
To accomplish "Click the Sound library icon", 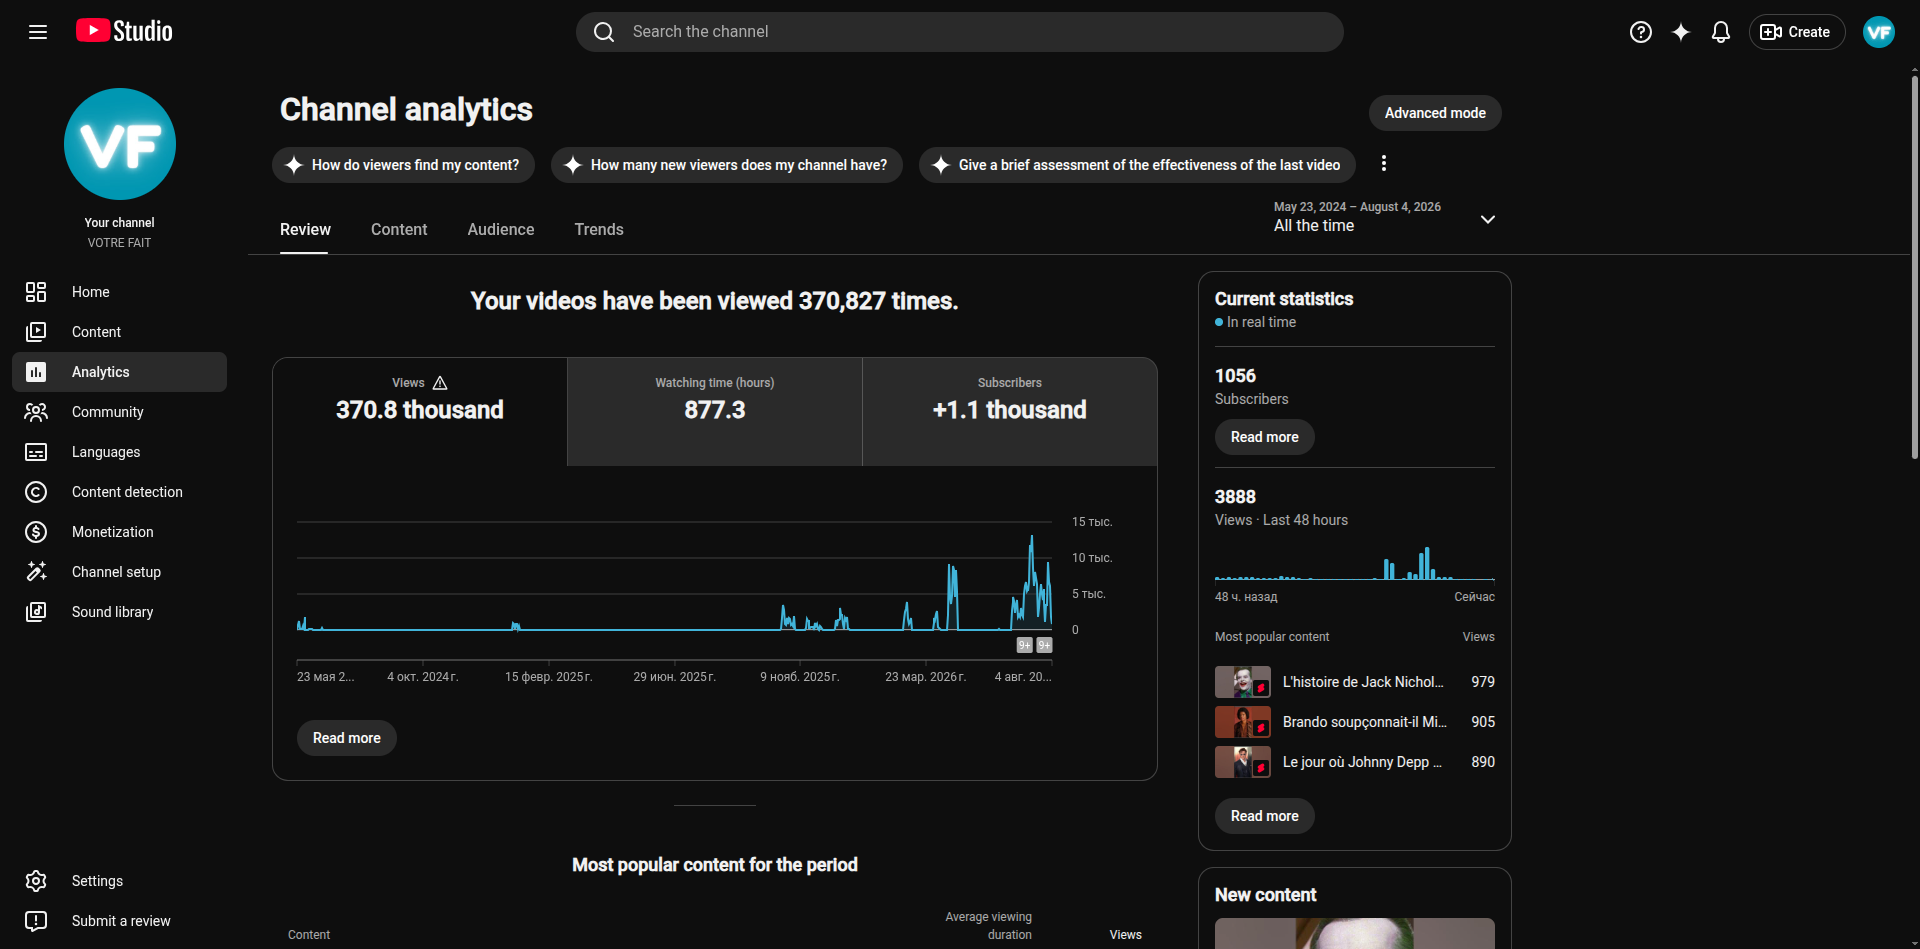I will click(36, 612).
